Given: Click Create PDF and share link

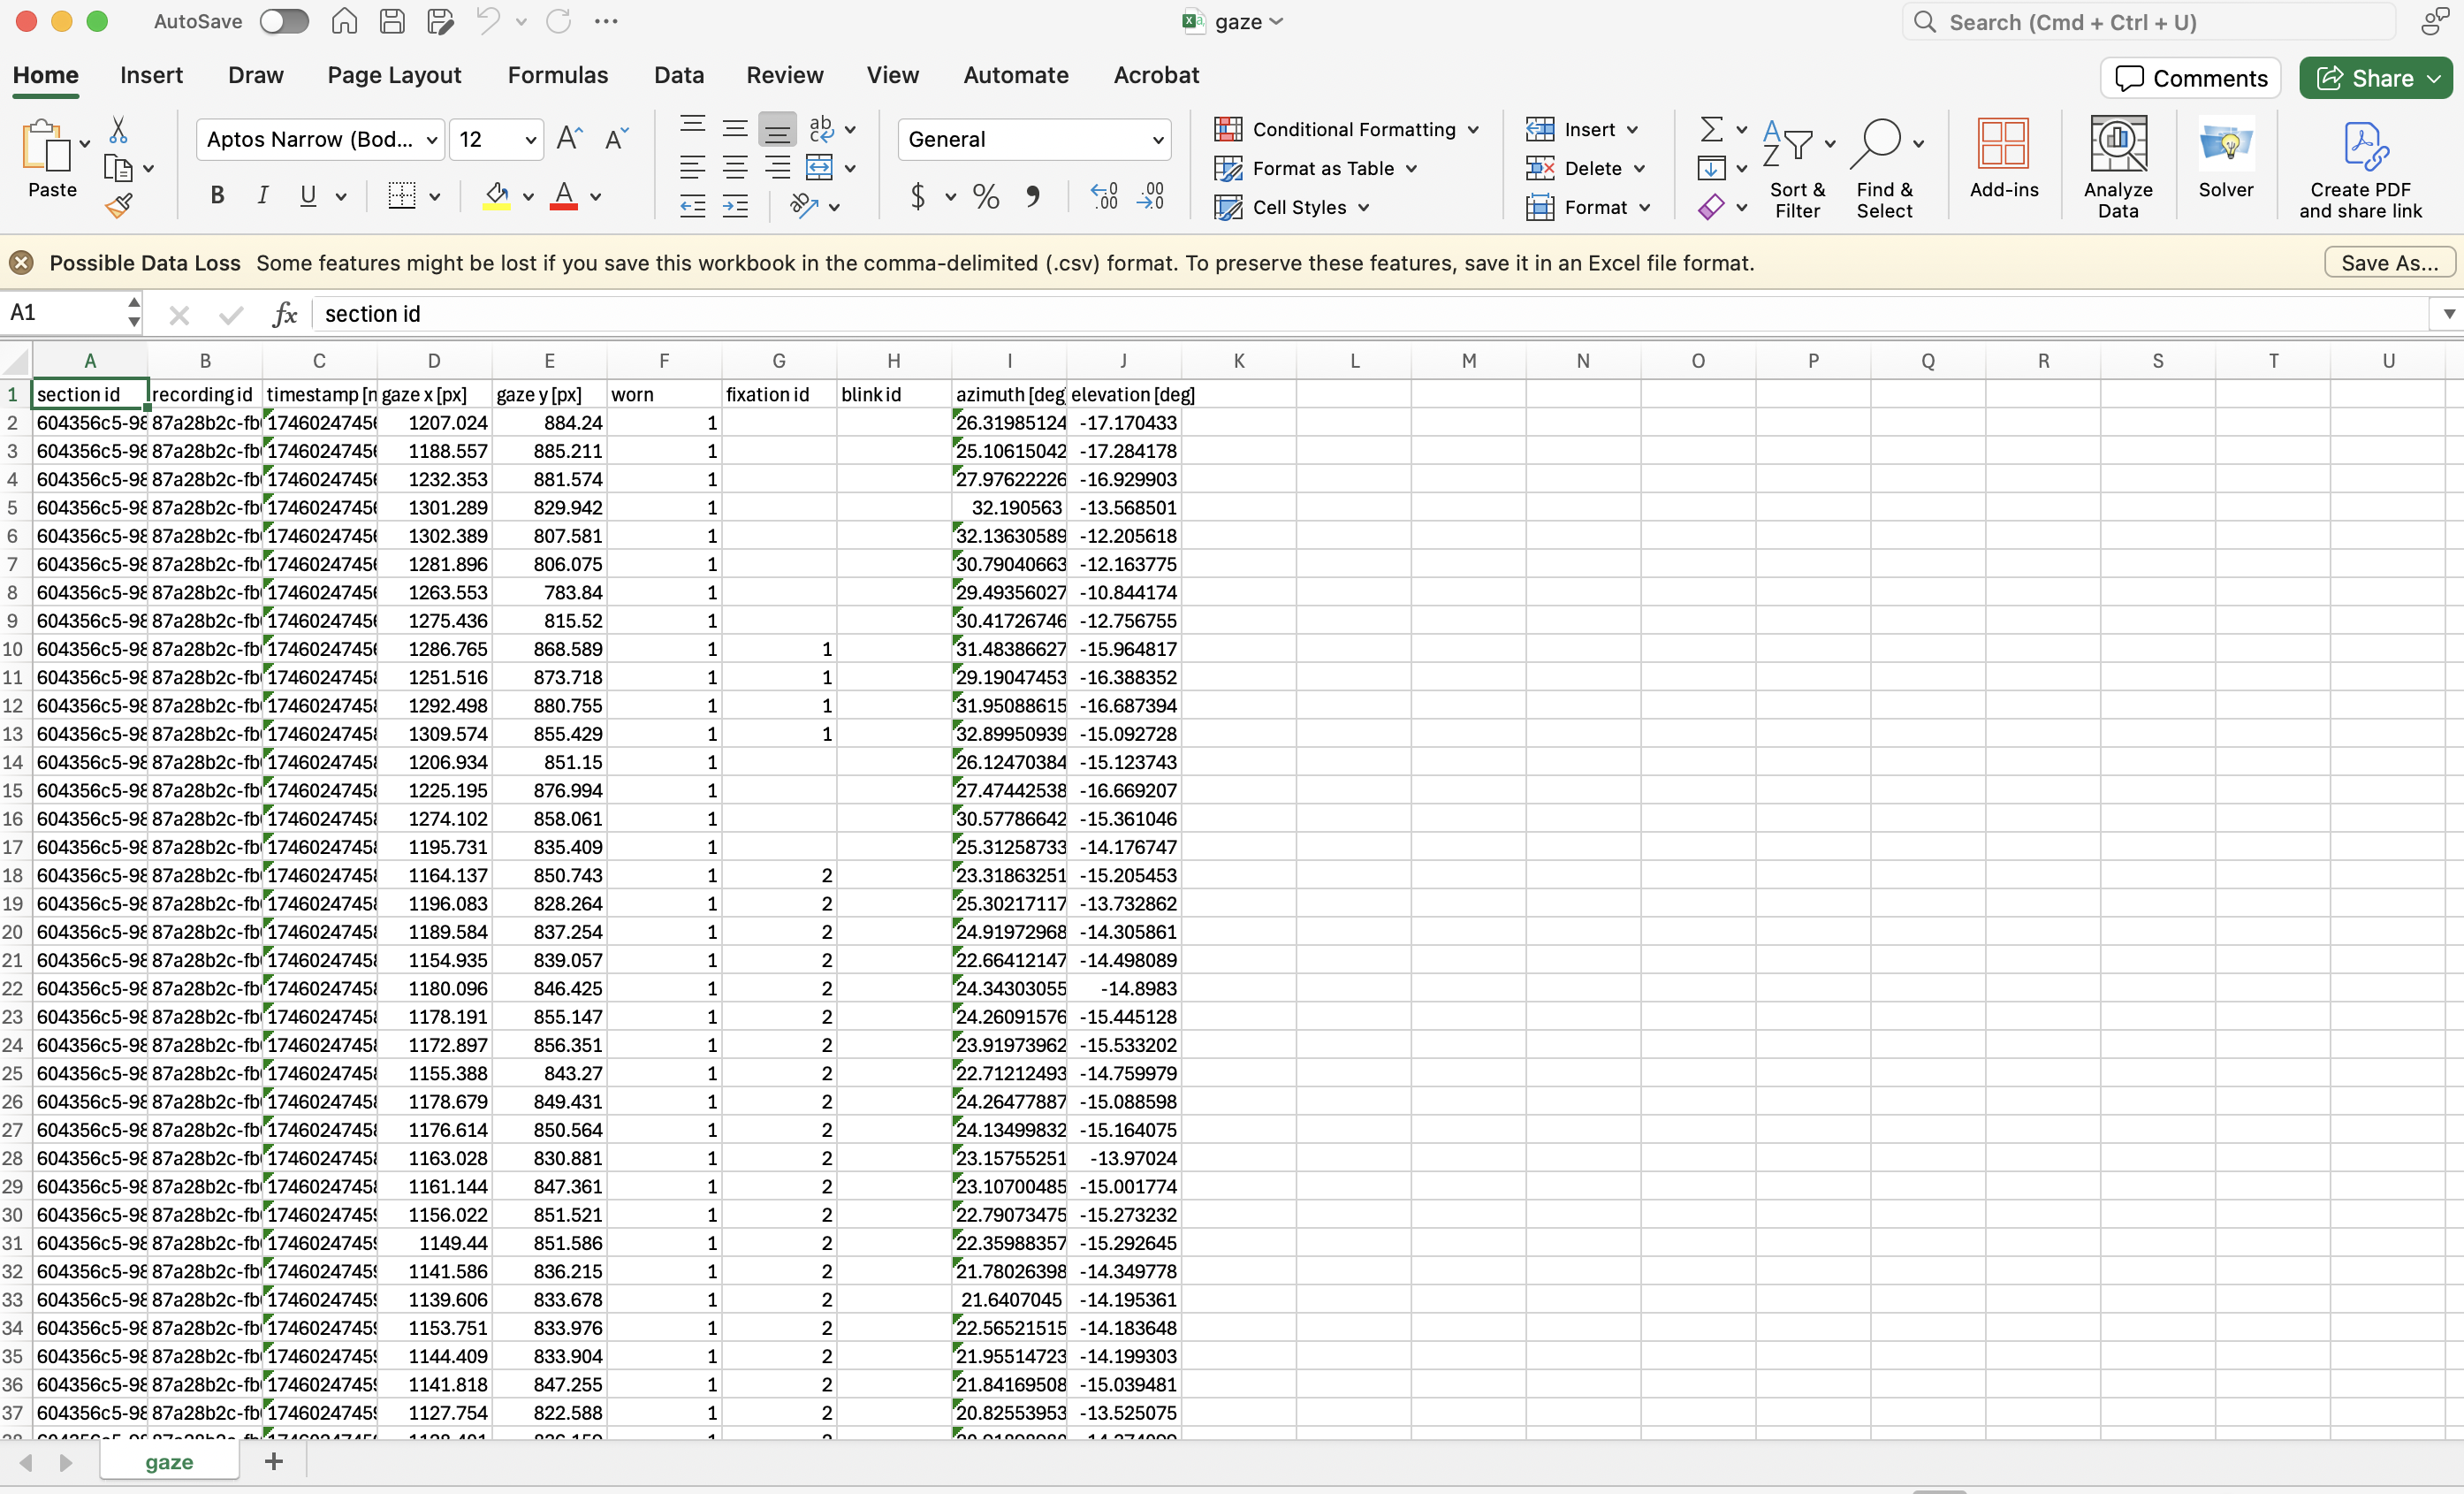Looking at the screenshot, I should tap(2360, 169).
